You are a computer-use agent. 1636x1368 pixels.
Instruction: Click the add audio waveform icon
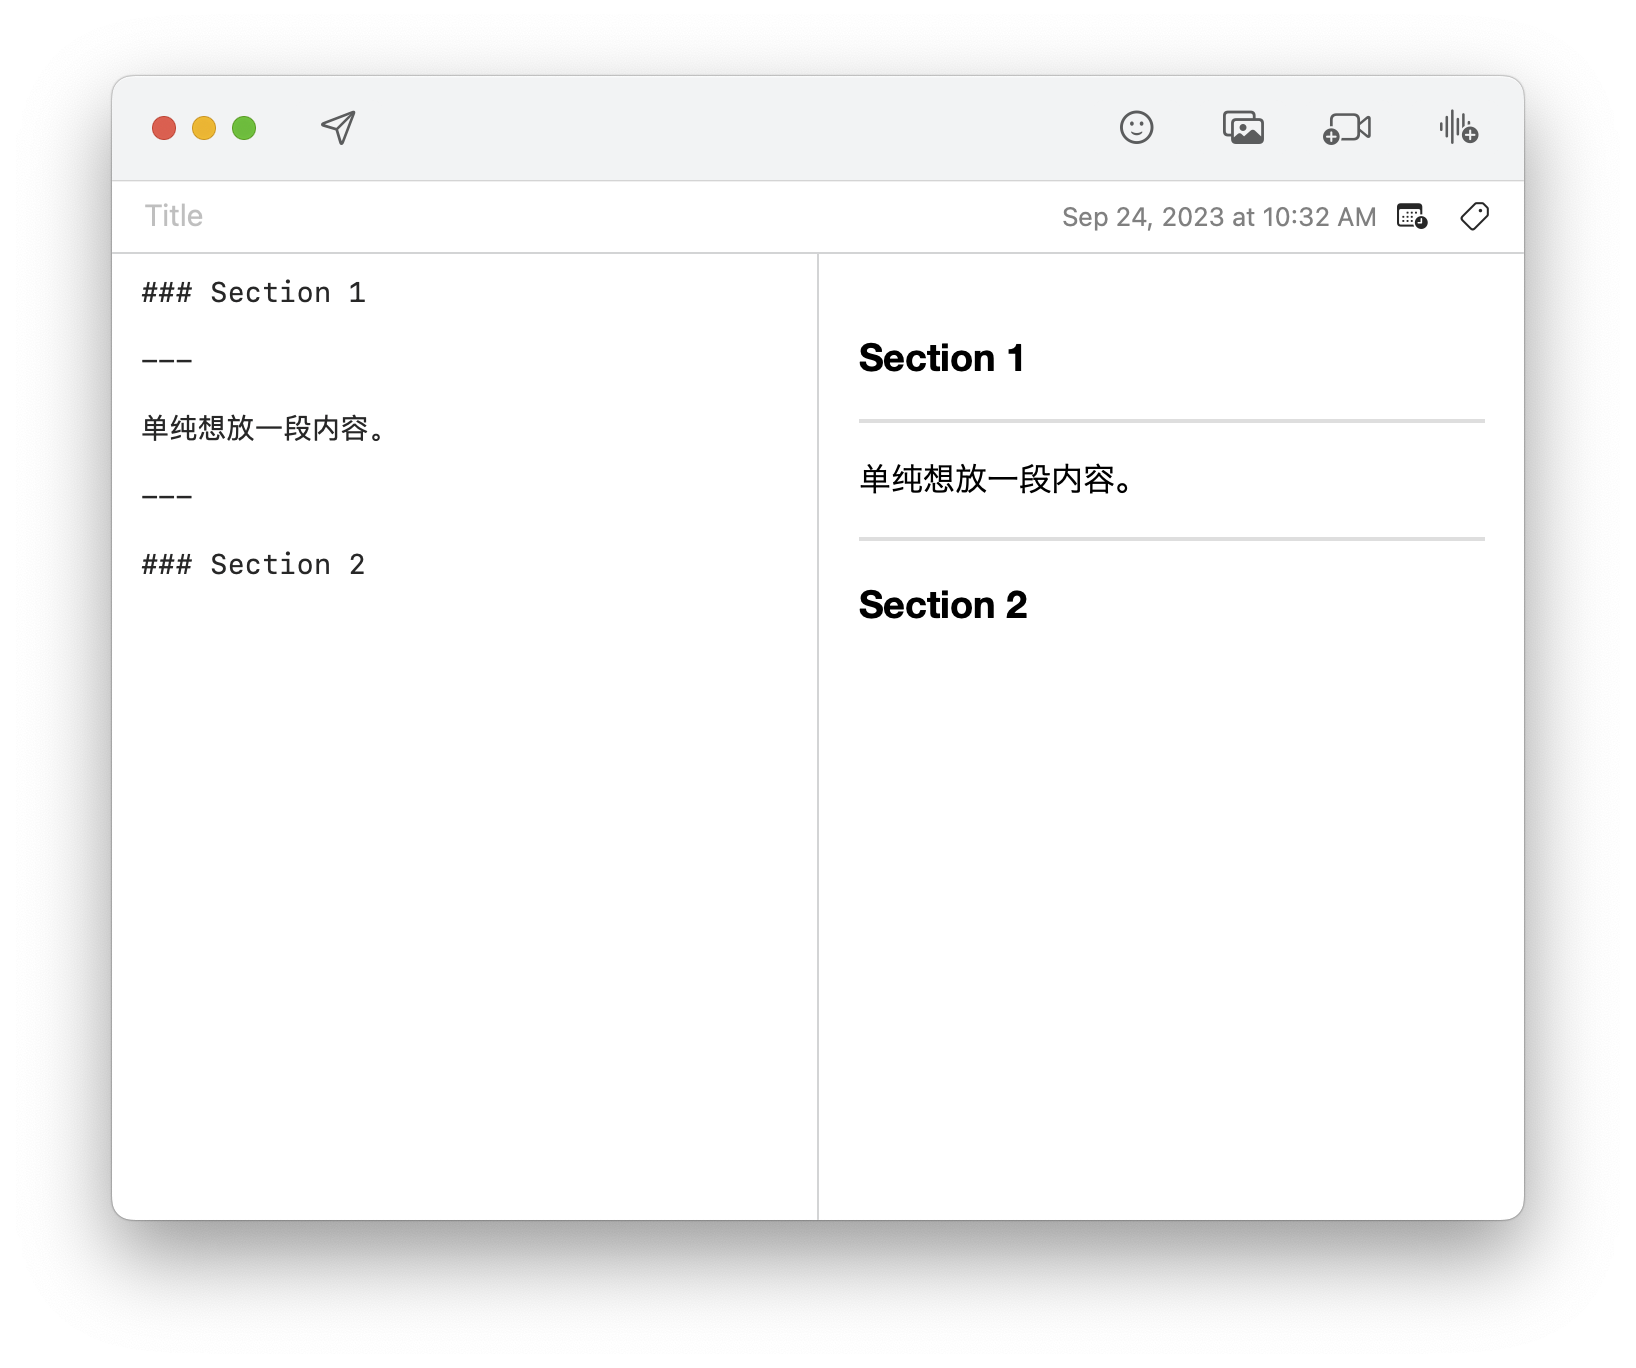1458,128
